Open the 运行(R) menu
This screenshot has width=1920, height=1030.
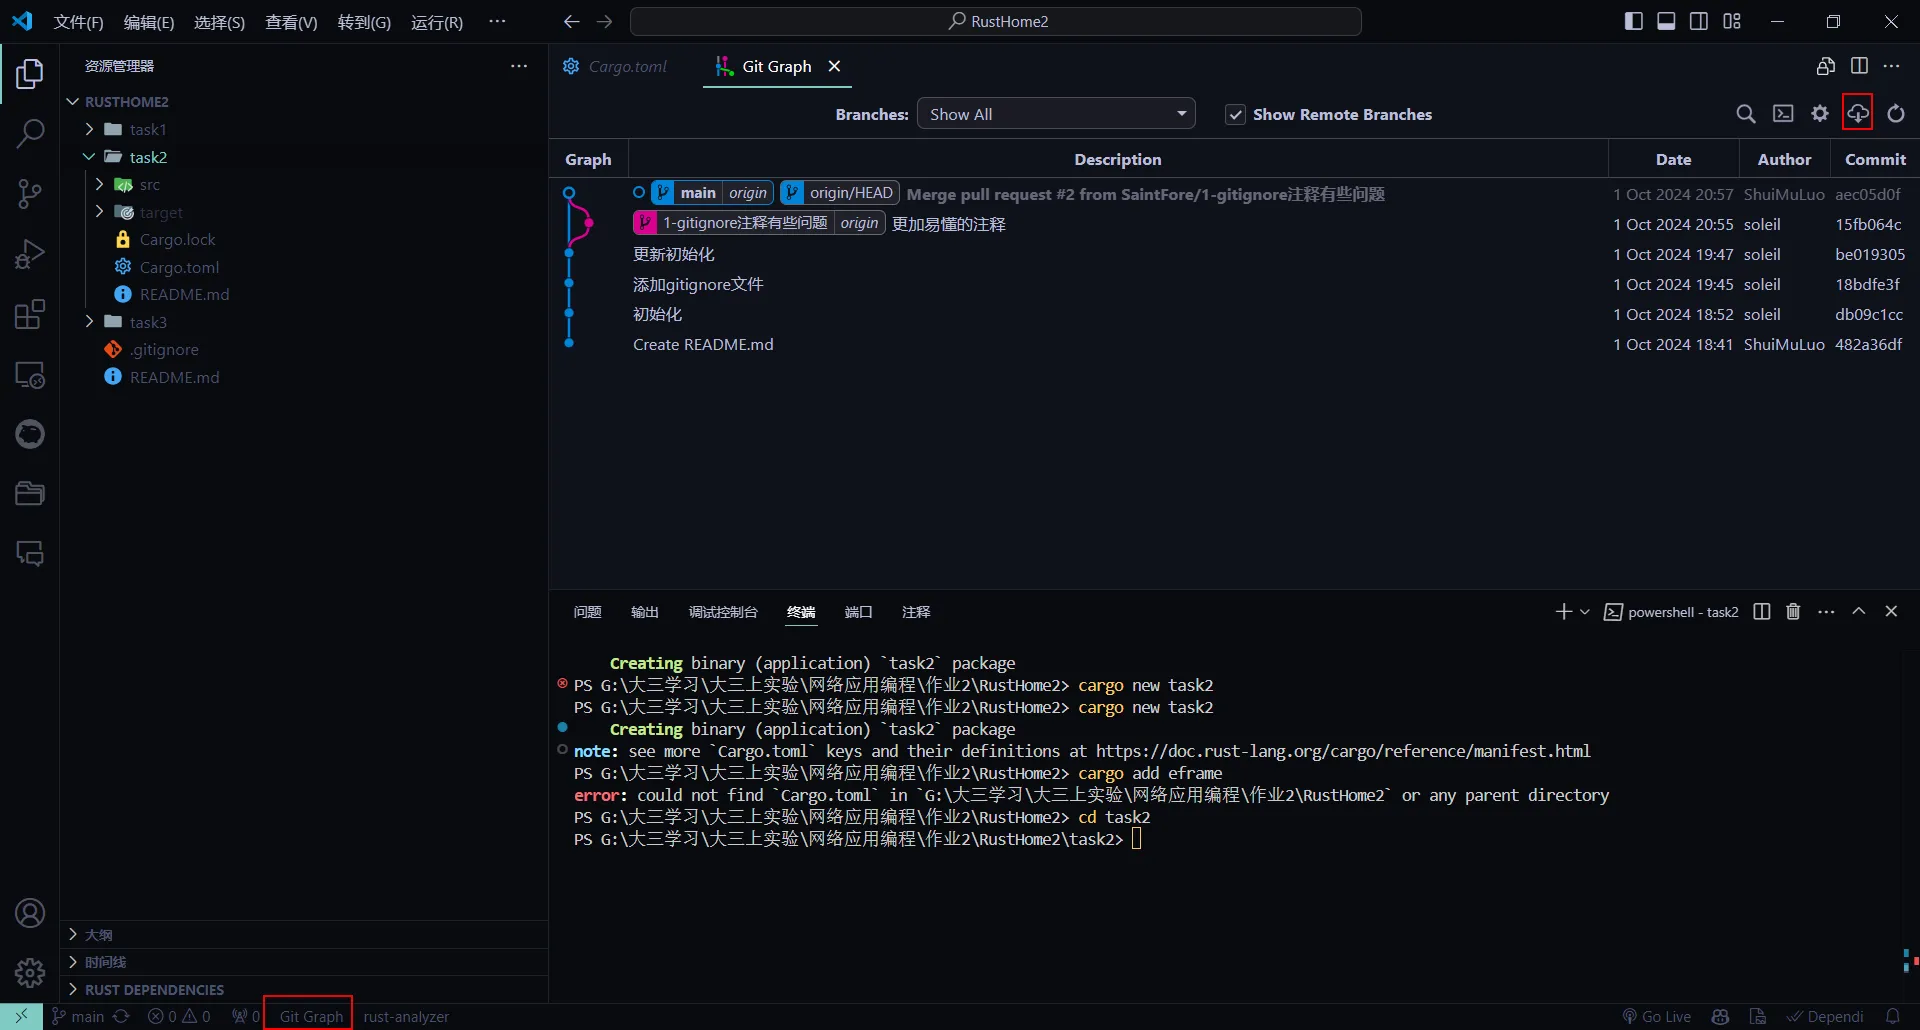[436, 22]
